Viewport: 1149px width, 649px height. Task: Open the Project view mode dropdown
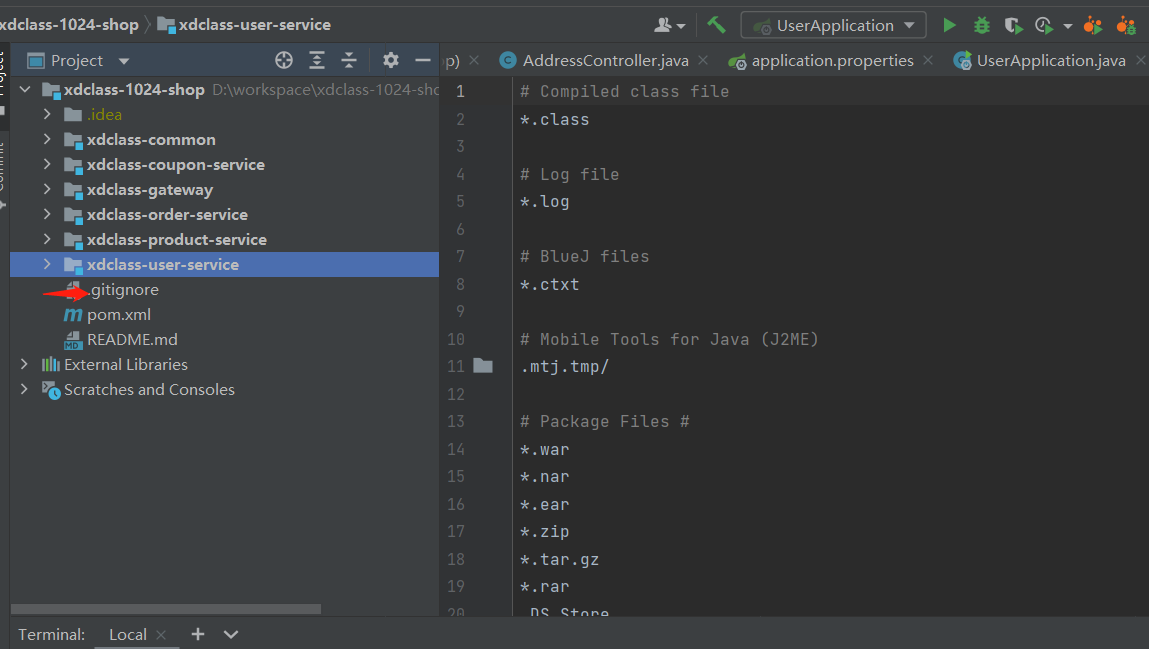[x=124, y=61]
